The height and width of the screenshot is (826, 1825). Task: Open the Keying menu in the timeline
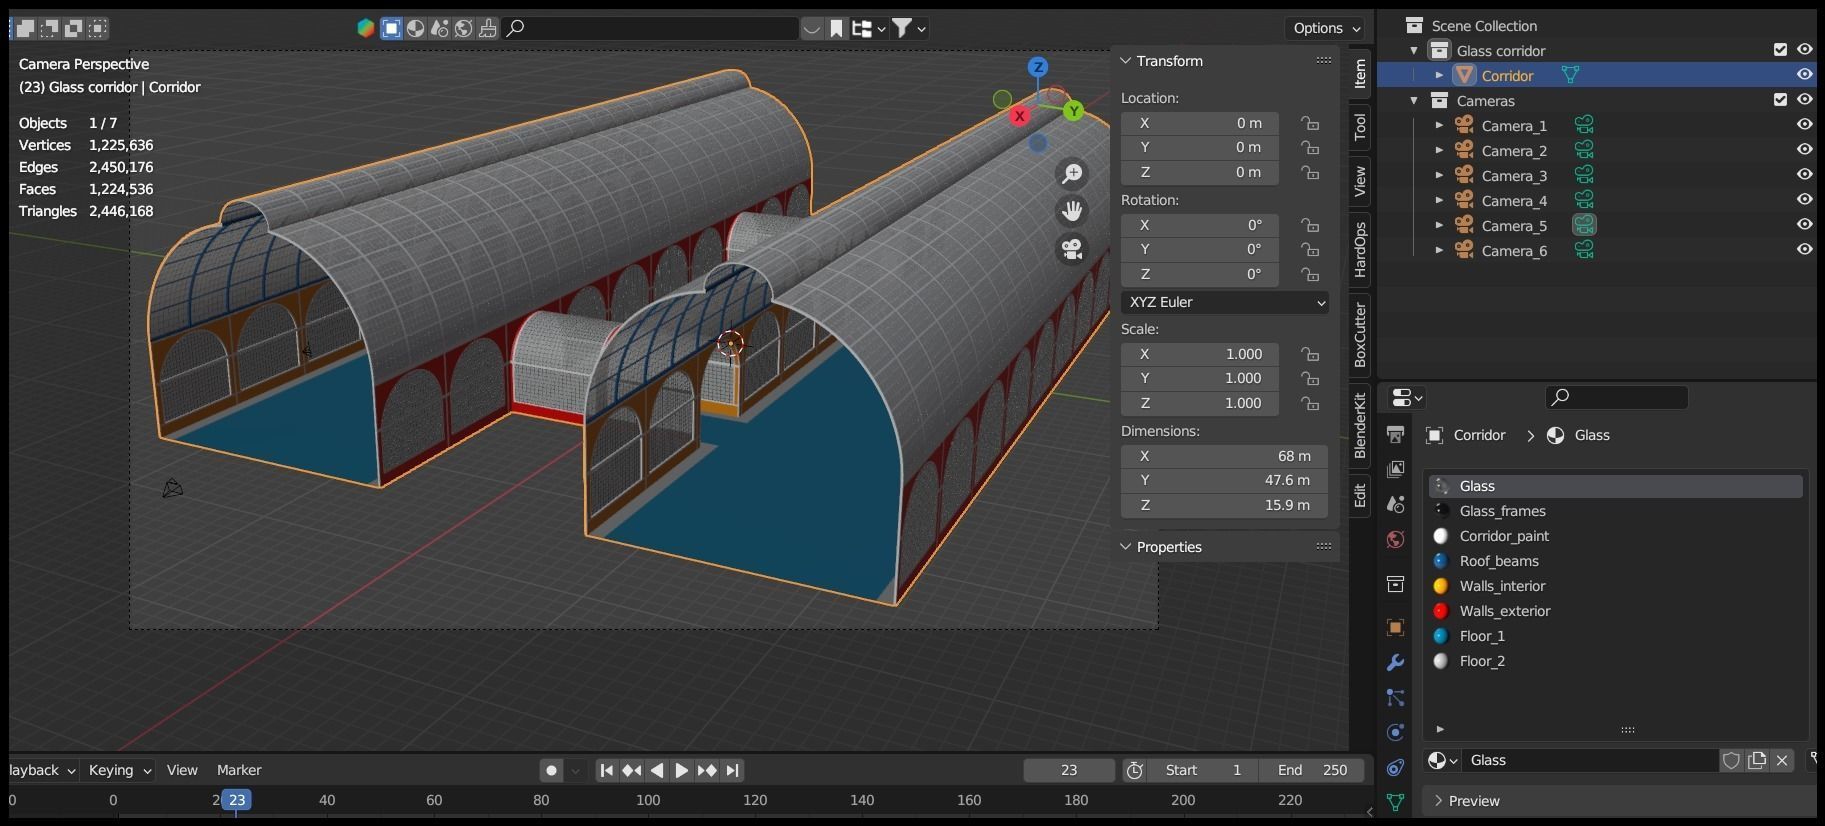119,770
